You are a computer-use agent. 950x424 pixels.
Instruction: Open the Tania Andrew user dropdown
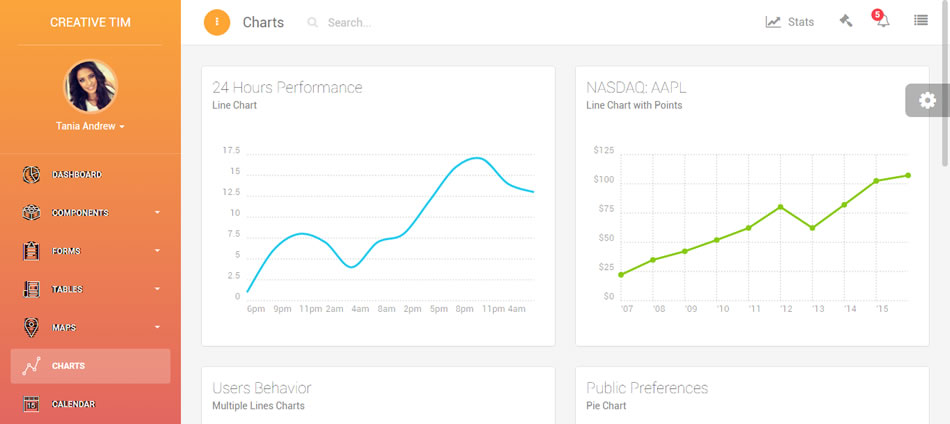[90, 127]
